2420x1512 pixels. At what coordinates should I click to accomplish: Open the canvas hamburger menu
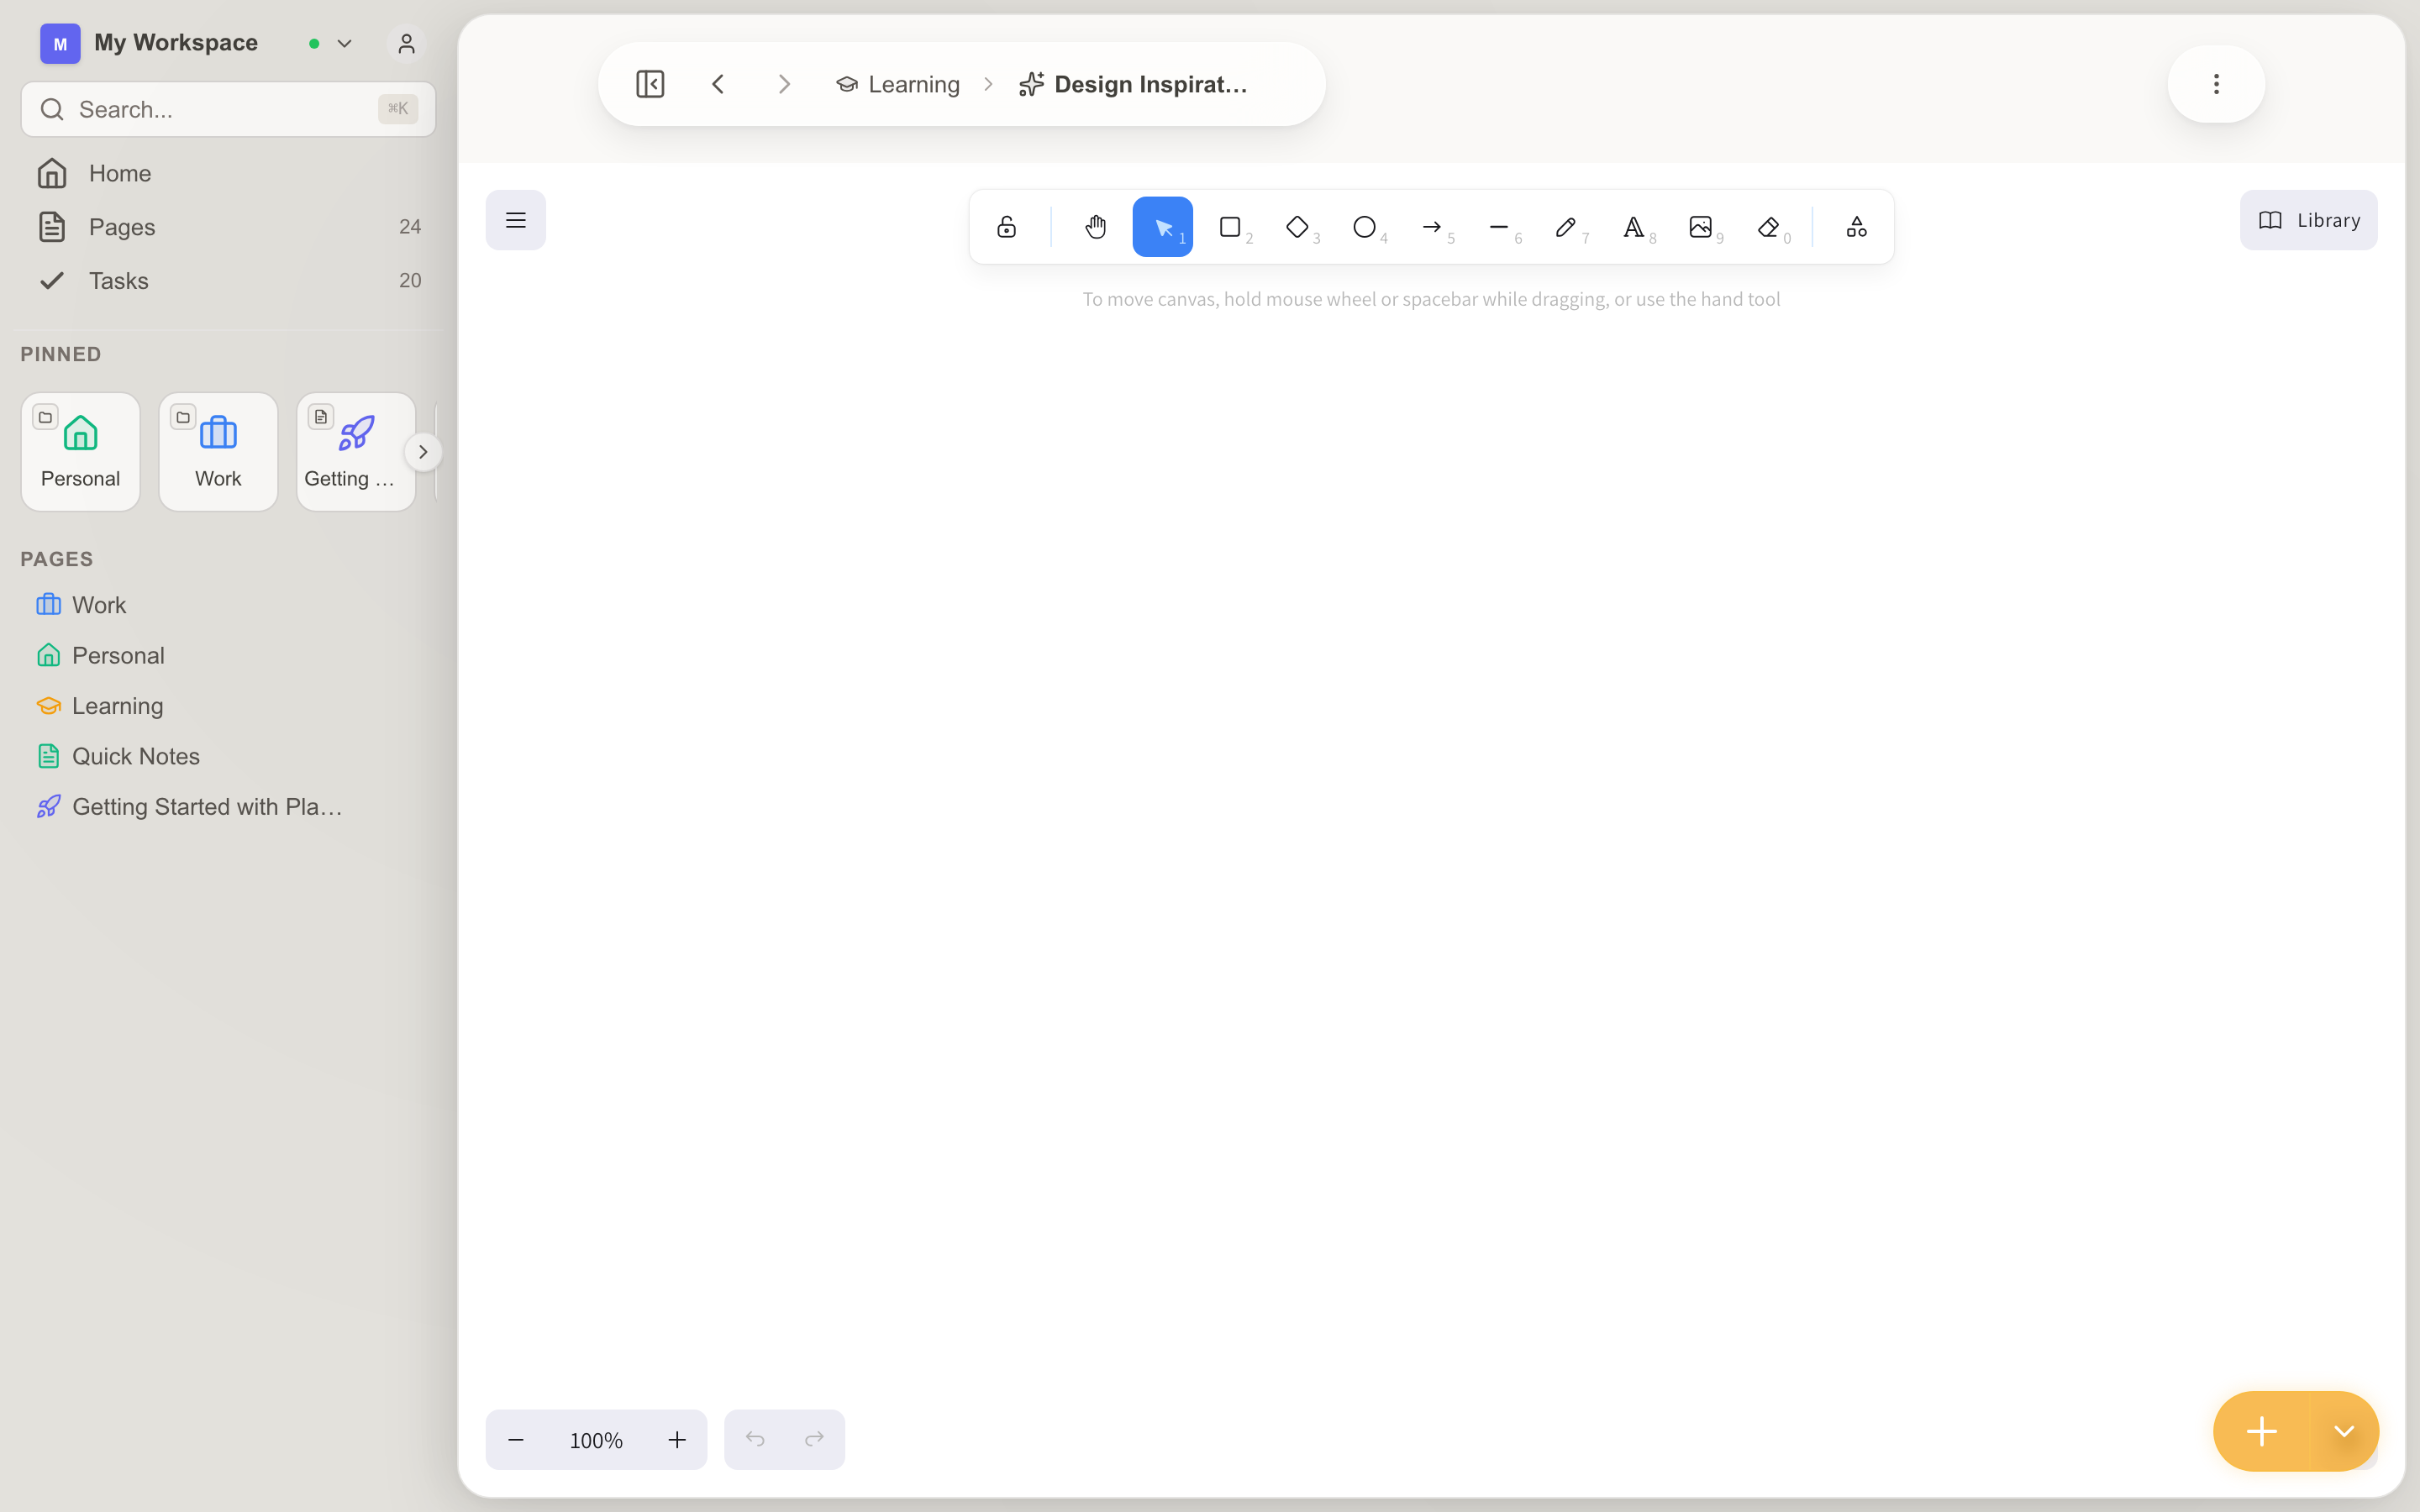[x=516, y=220]
